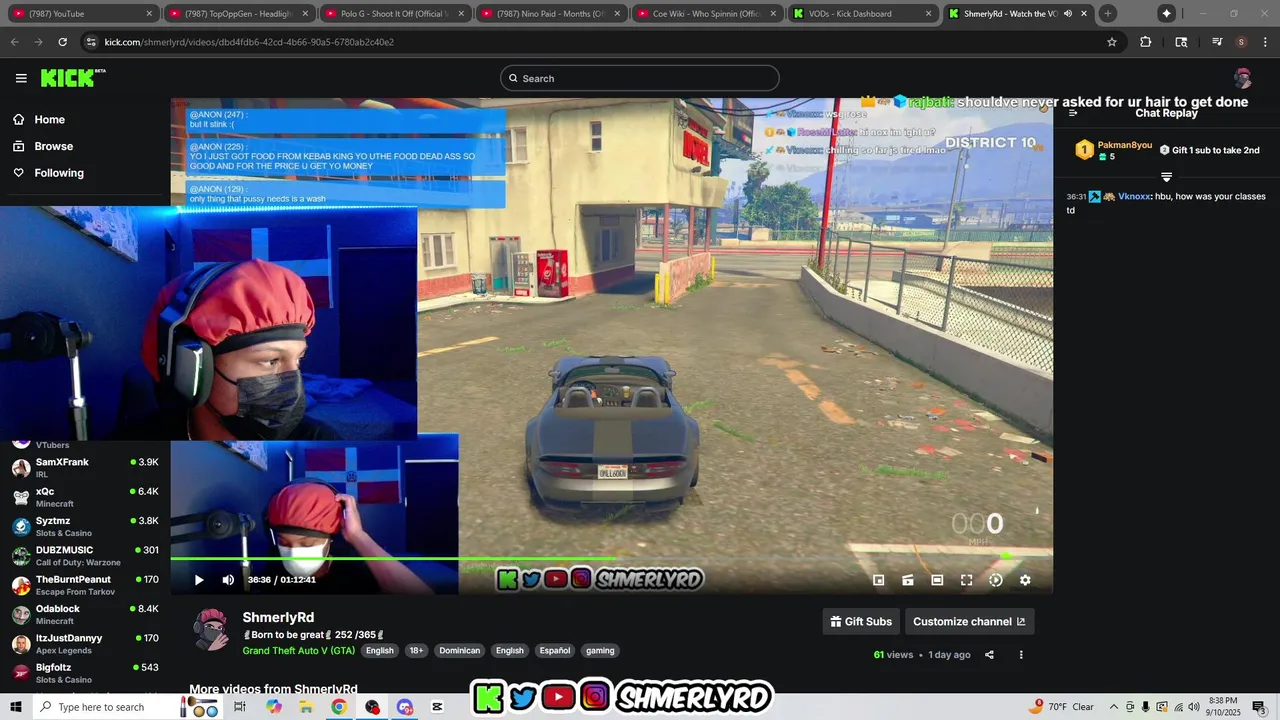The image size is (1280, 720).
Task: Open ItzJustDannyy channel in sidebar
Action: coord(85,643)
